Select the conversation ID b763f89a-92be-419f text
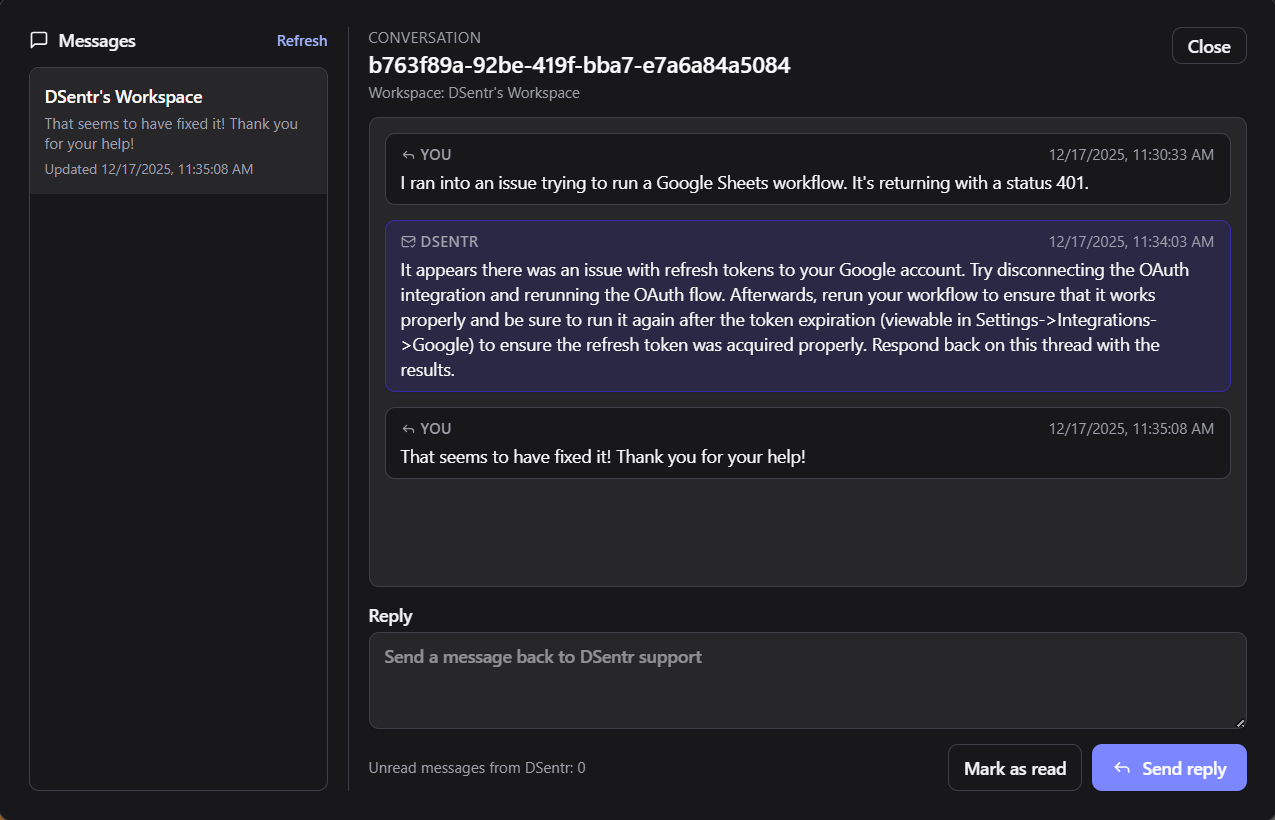Viewport: 1275px width, 820px height. point(580,66)
